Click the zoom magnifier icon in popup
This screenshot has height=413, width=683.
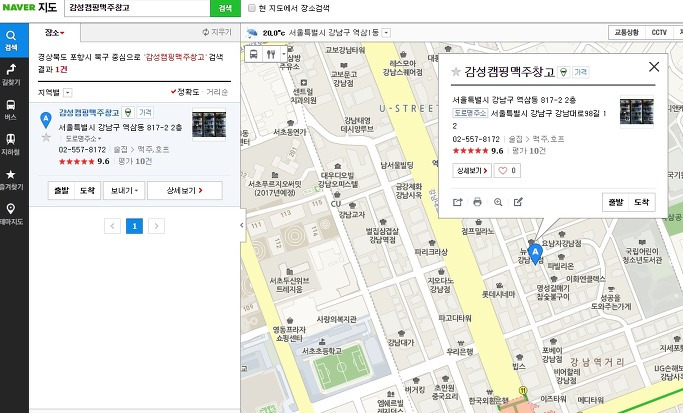tap(498, 202)
